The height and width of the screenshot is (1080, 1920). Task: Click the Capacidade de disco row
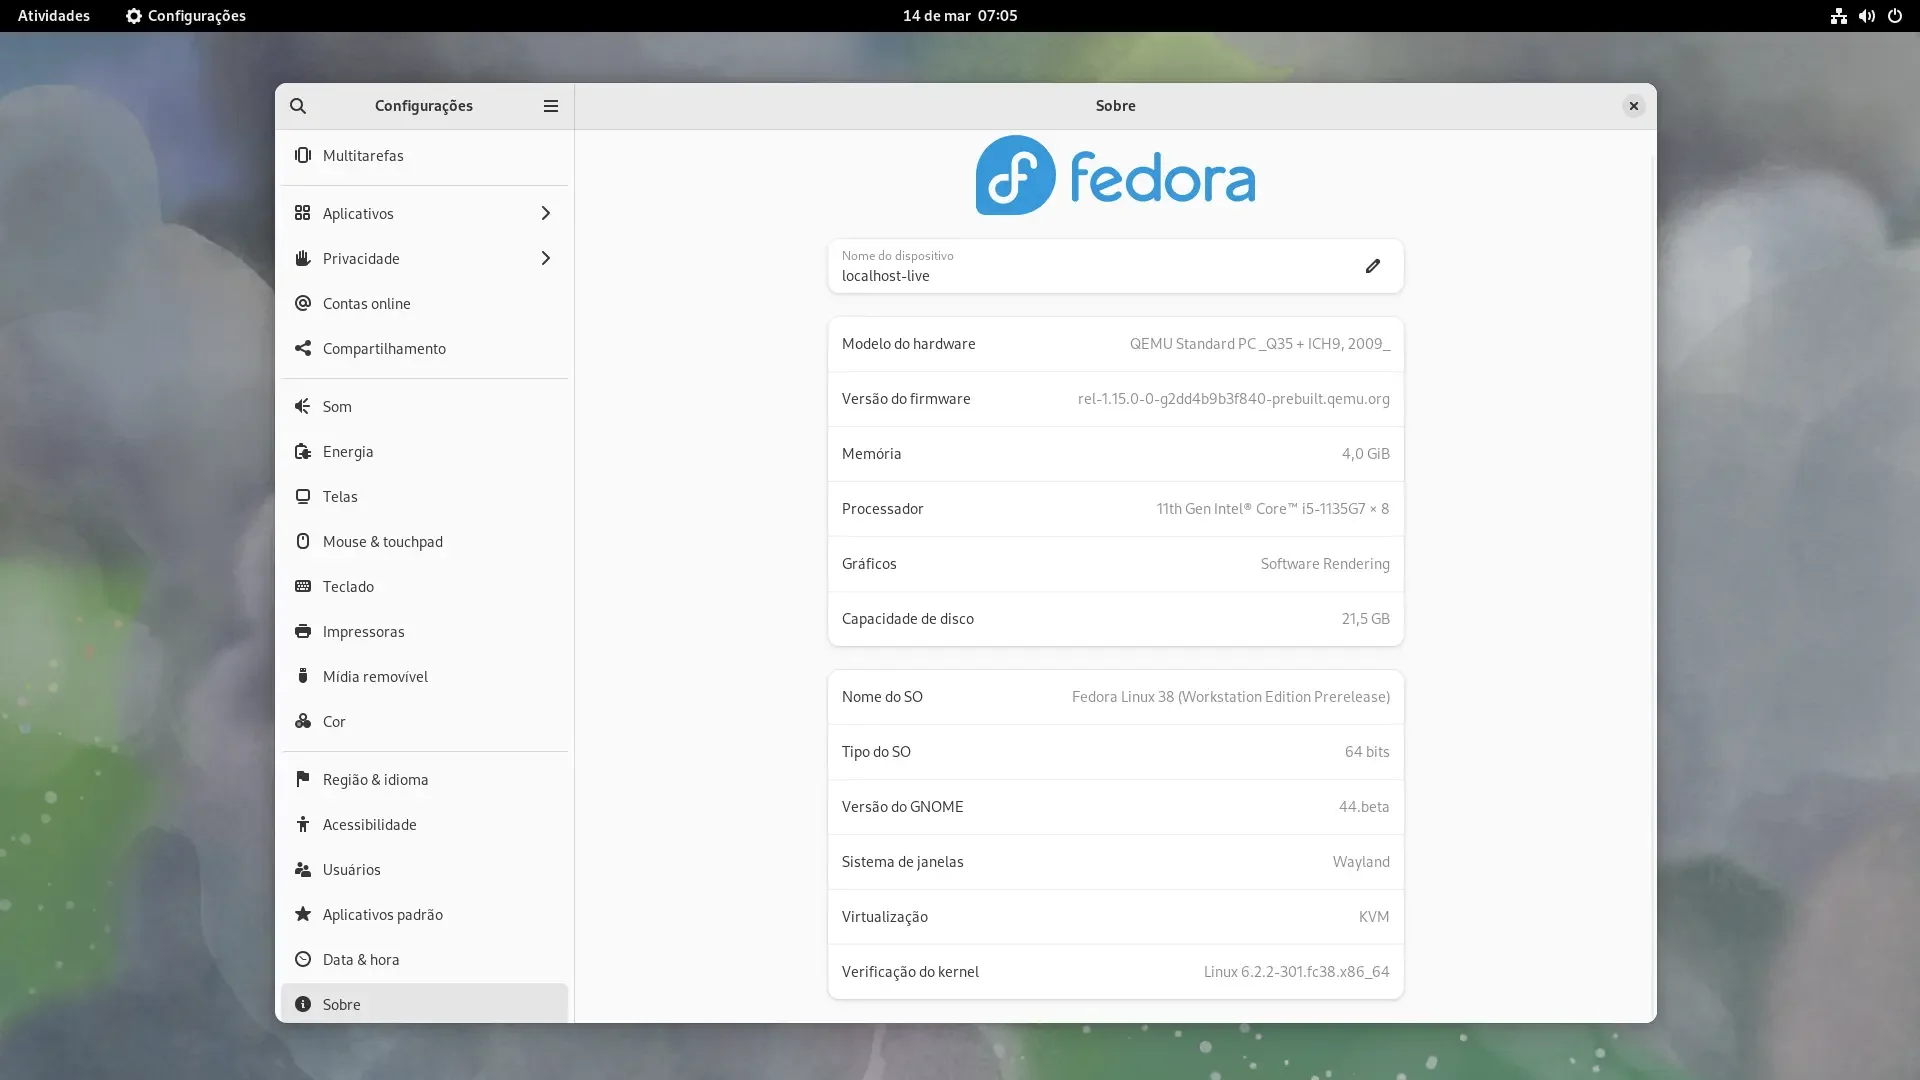pyautogui.click(x=1115, y=619)
